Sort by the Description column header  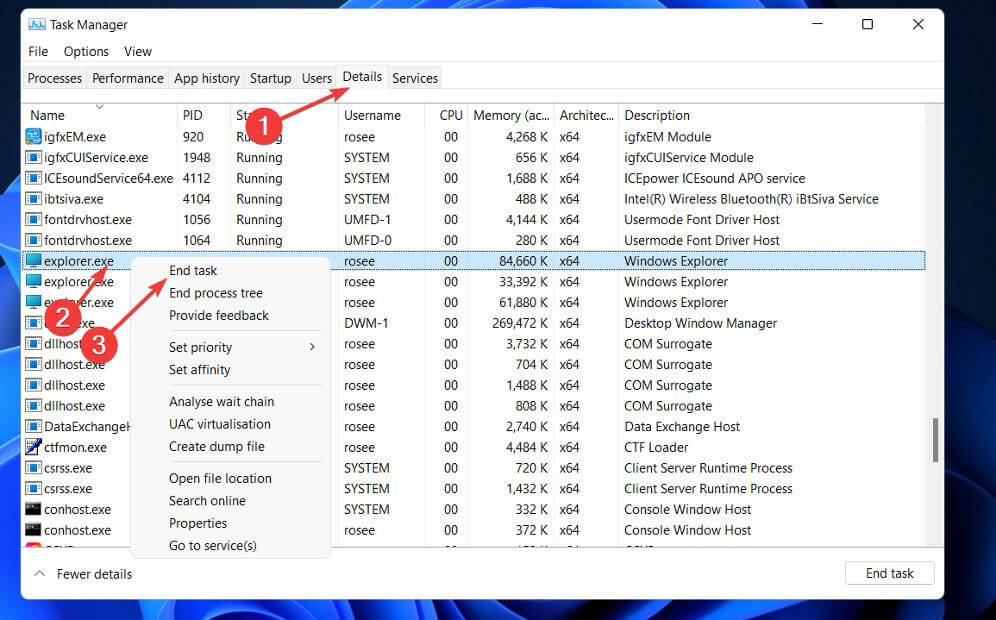(x=657, y=116)
